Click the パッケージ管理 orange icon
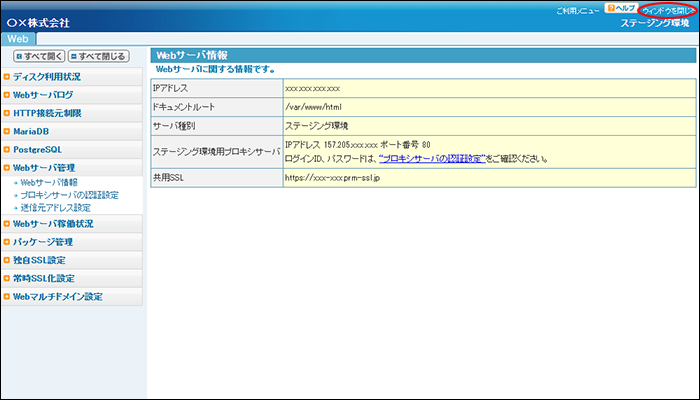This screenshot has height=400, width=700. (x=7, y=242)
